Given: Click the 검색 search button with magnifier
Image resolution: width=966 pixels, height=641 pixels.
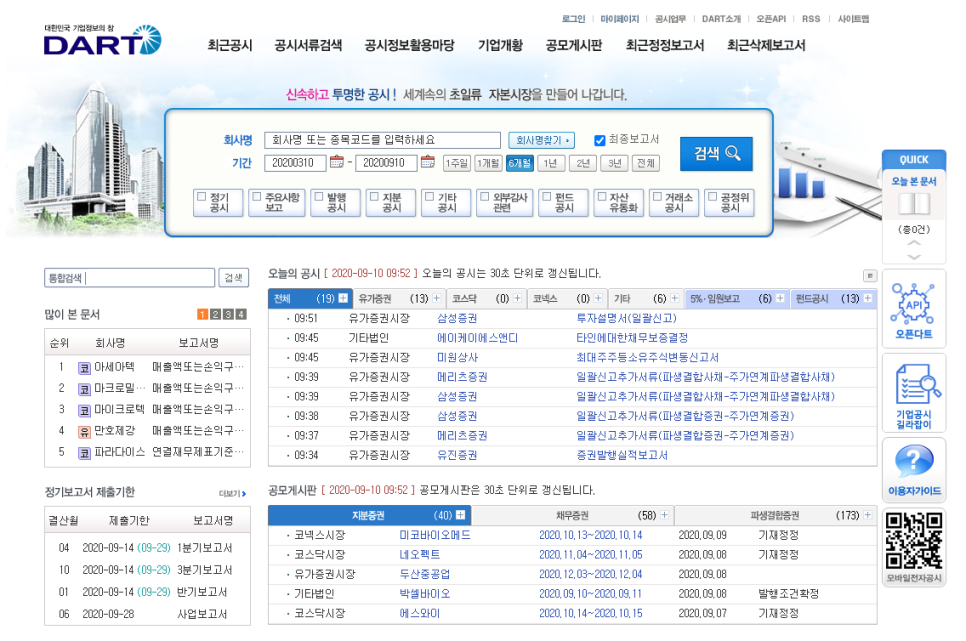Looking at the screenshot, I should point(716,153).
